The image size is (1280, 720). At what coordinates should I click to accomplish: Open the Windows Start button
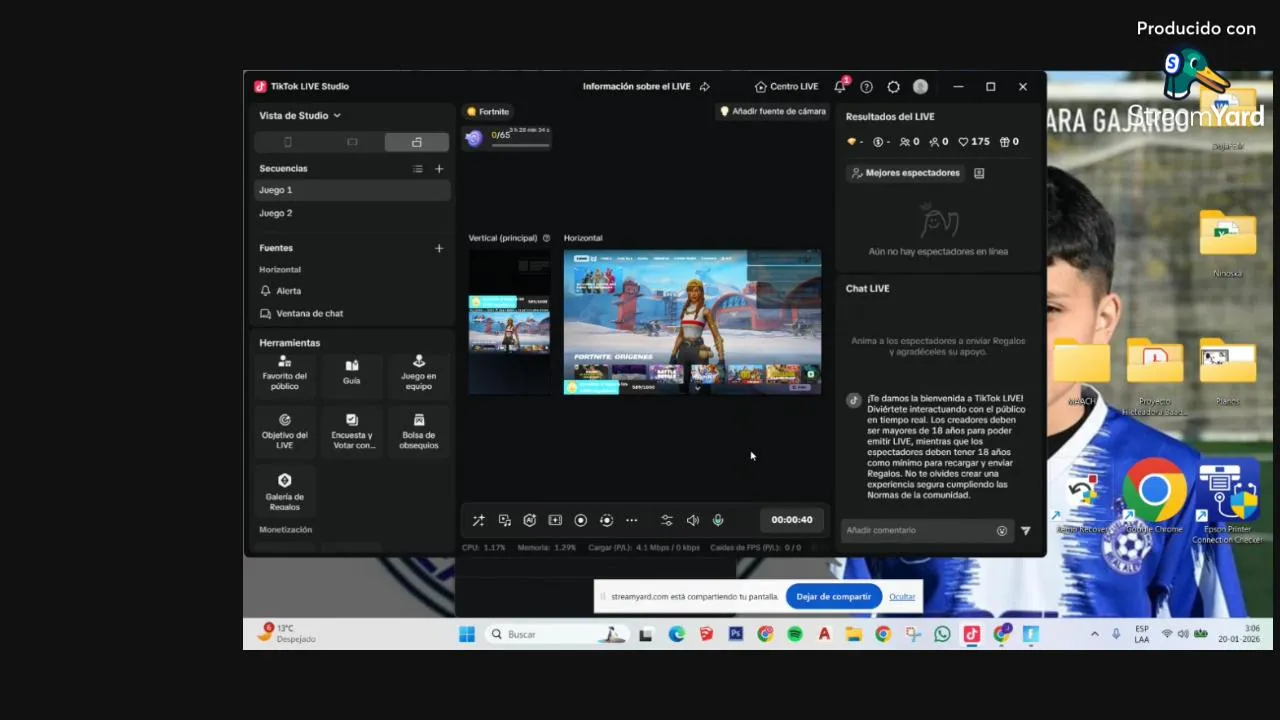coord(467,634)
